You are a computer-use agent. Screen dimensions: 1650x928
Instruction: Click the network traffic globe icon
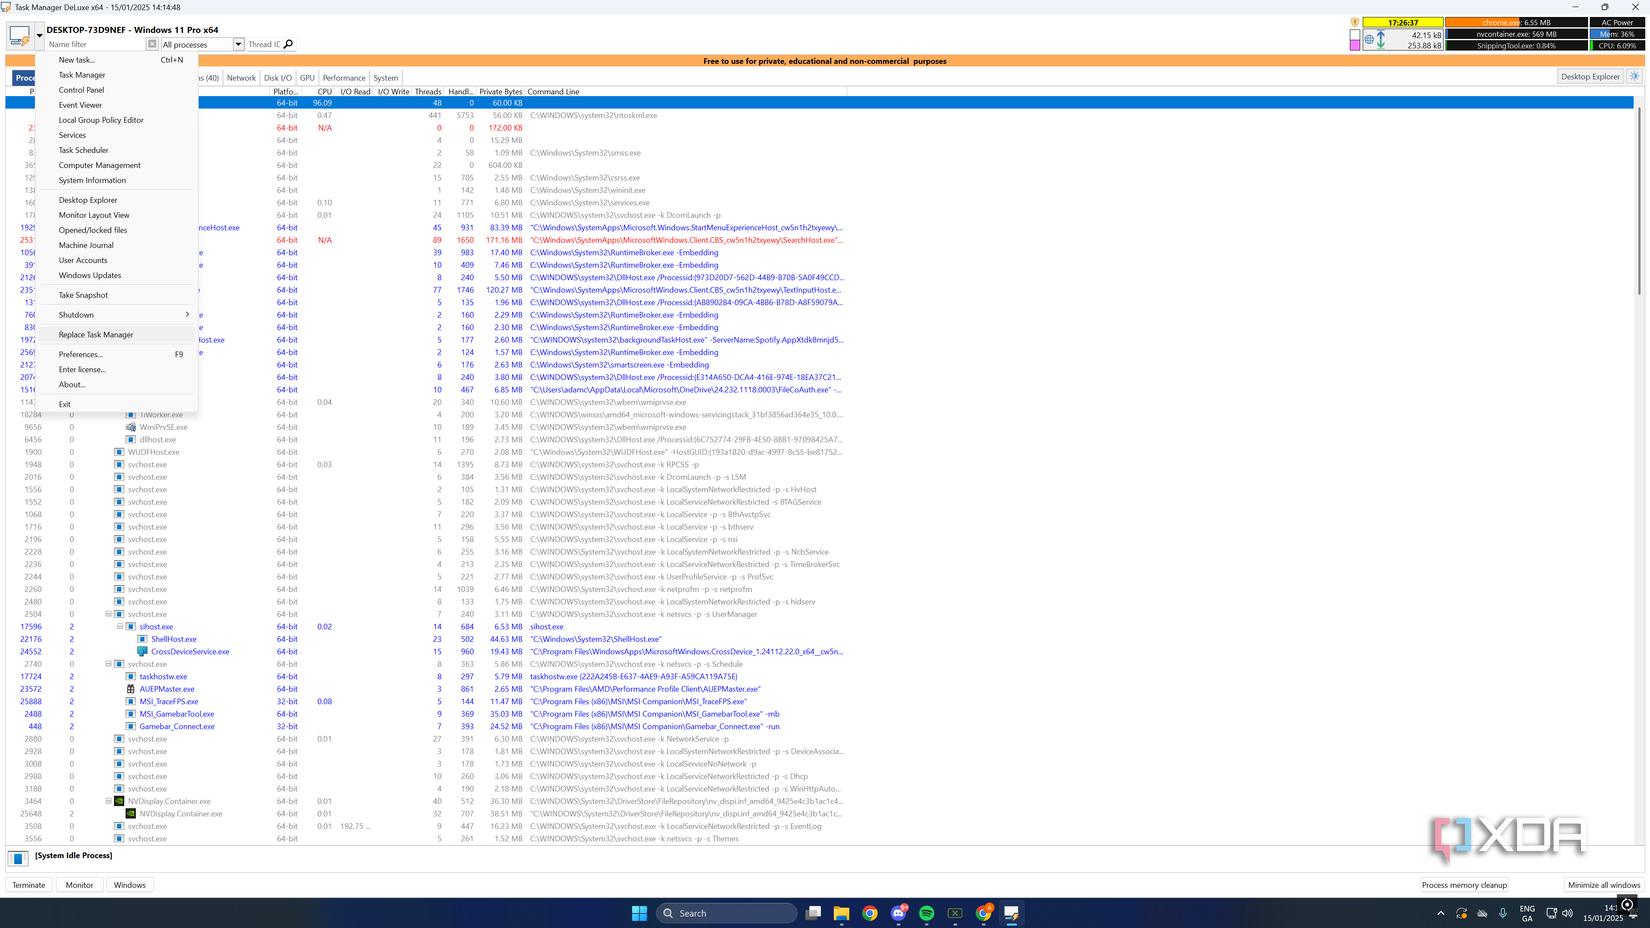click(x=1369, y=39)
